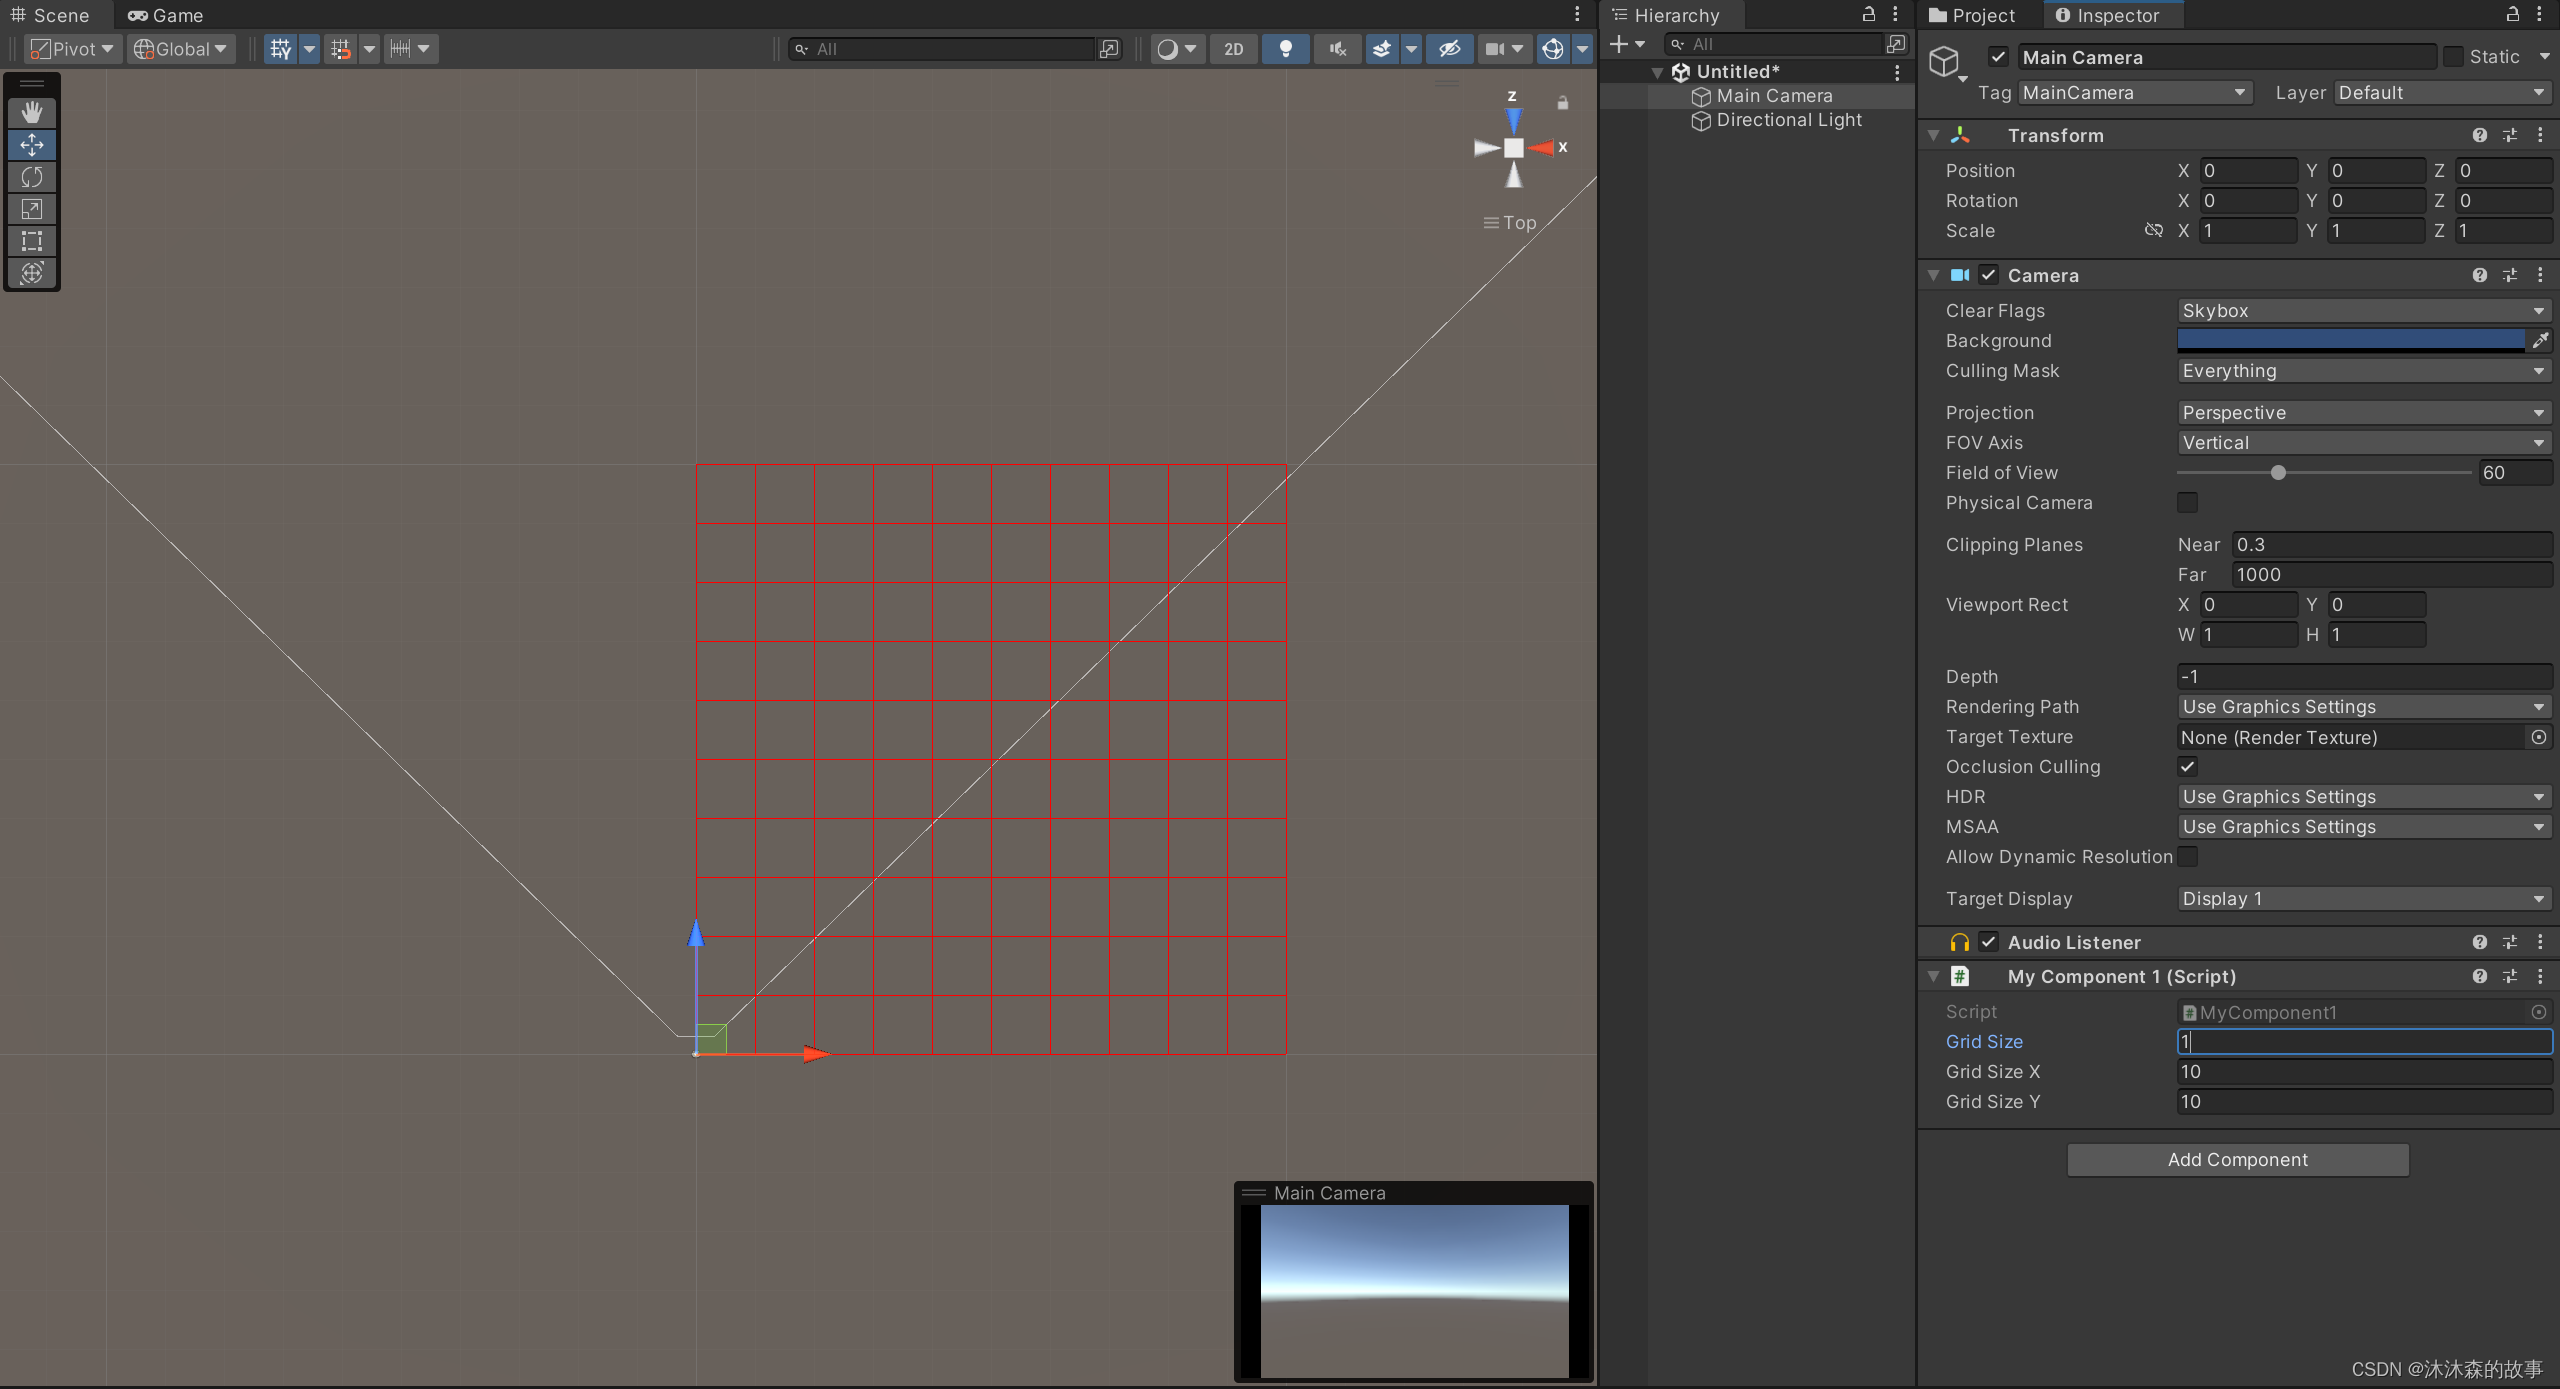Toggle MyComponent1 script enabled checkbox
The height and width of the screenshot is (1389, 2560).
click(x=1989, y=975)
